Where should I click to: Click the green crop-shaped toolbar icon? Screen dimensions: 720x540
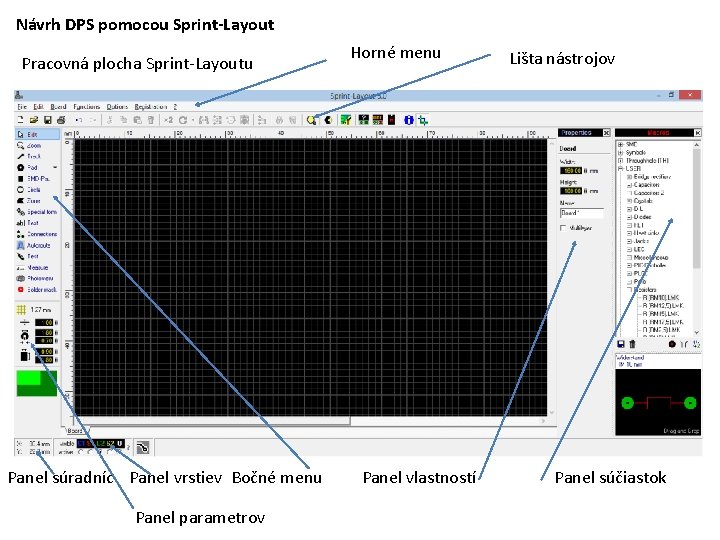click(423, 120)
